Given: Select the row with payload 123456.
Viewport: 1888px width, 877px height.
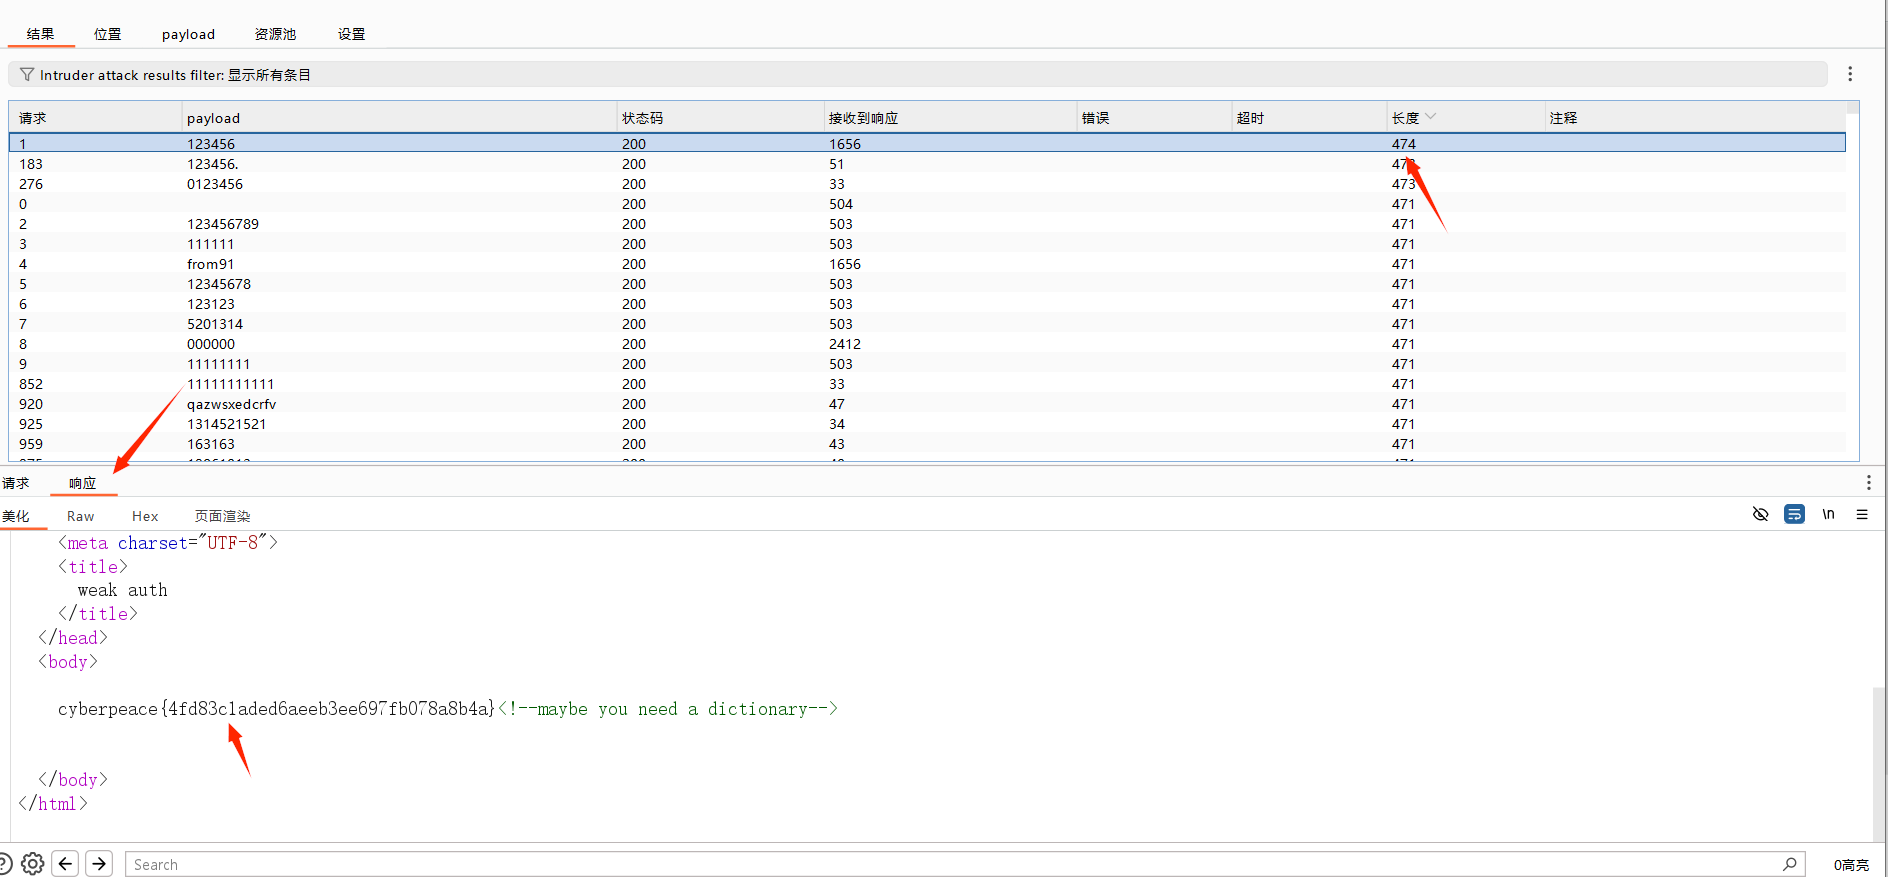Looking at the screenshot, I should (927, 144).
